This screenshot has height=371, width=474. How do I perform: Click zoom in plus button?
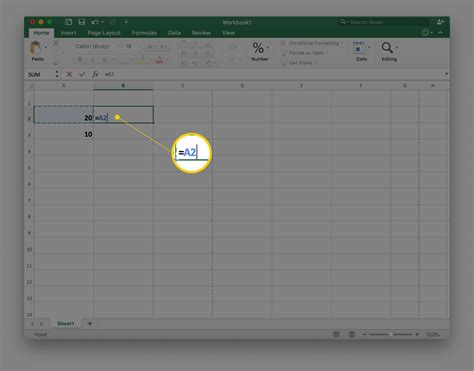pos(417,334)
